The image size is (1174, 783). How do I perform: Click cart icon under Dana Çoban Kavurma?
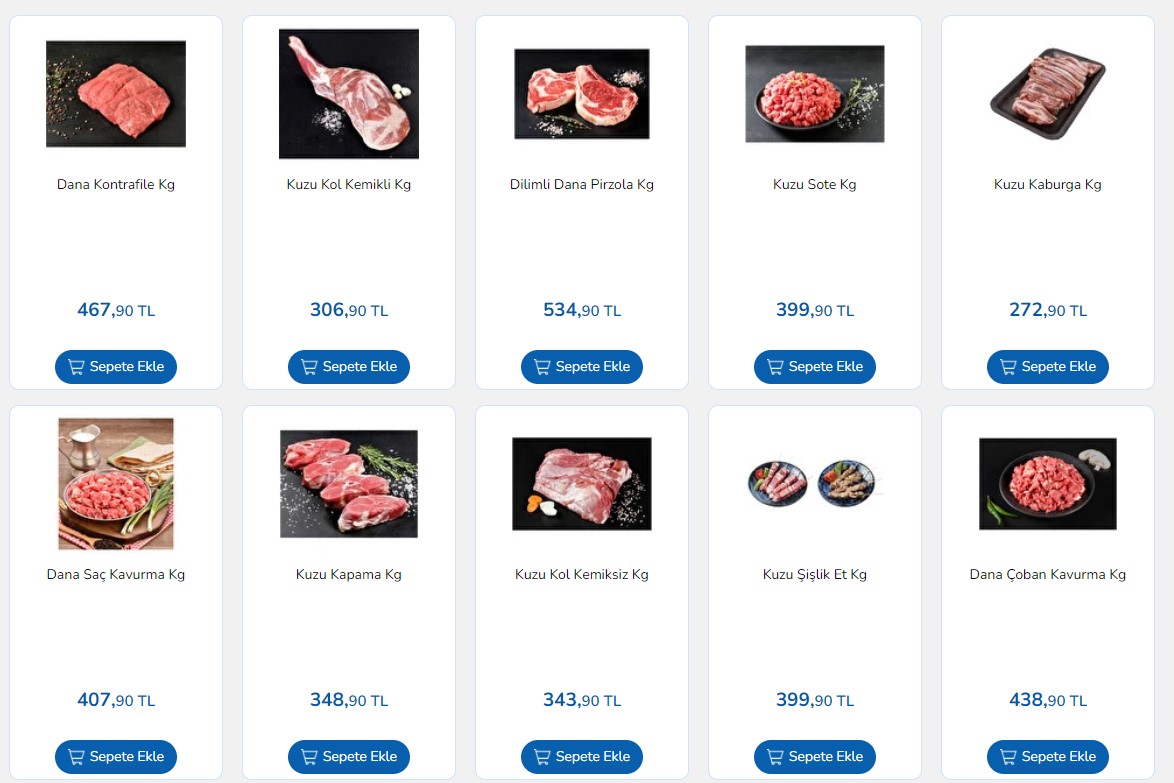pos(1008,757)
